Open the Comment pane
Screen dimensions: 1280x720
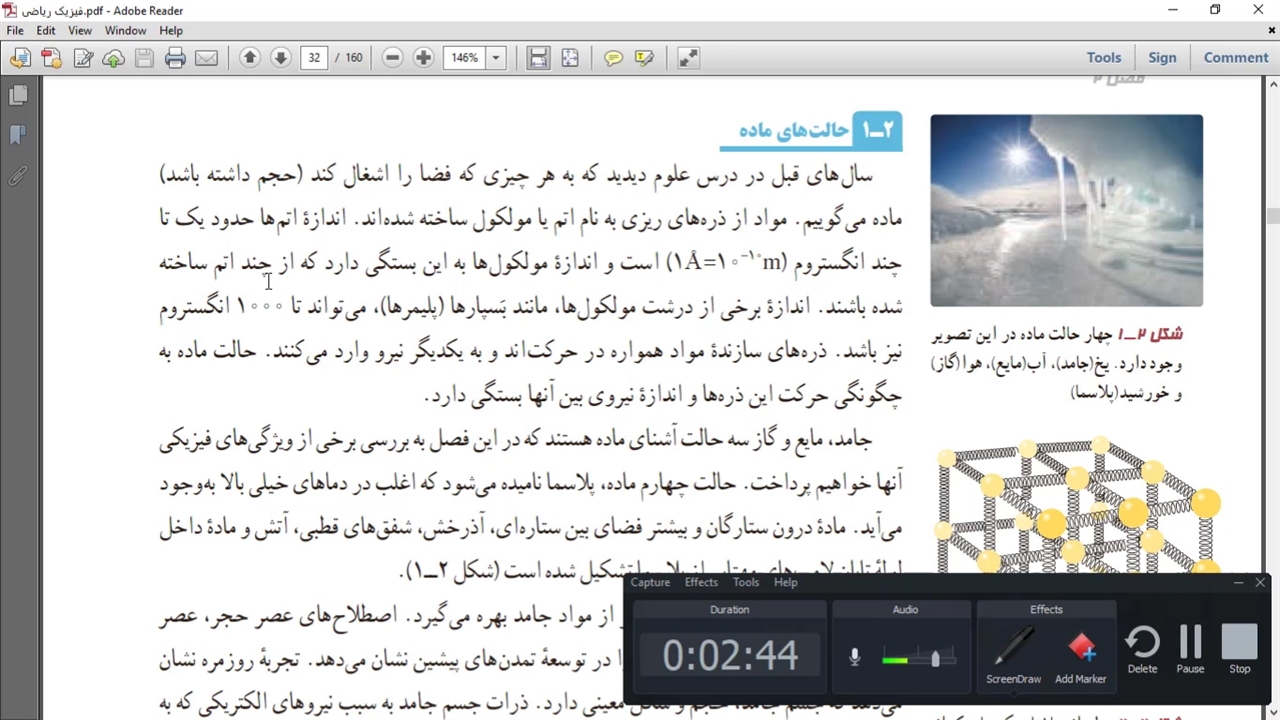point(1236,58)
